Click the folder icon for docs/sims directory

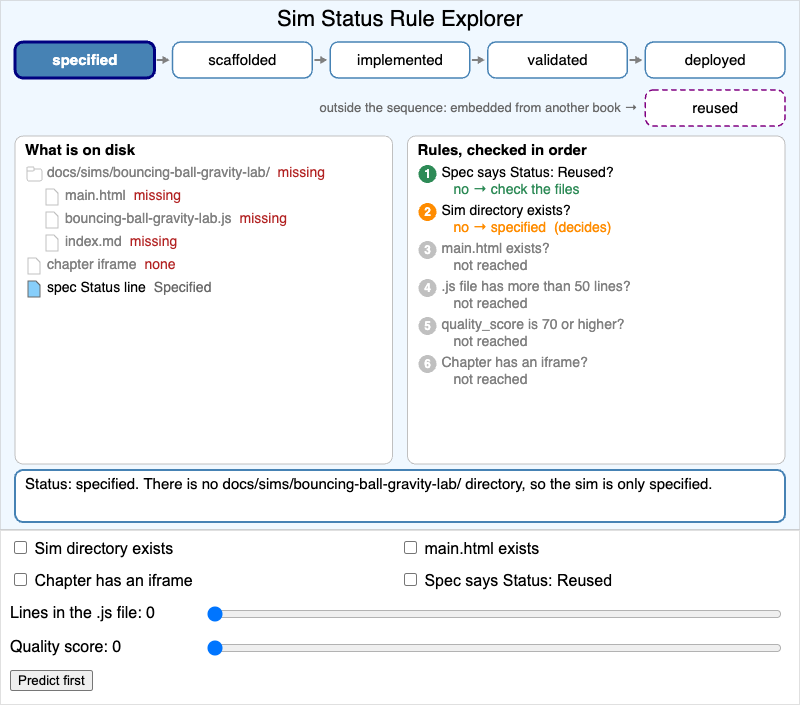pyautogui.click(x=34, y=173)
